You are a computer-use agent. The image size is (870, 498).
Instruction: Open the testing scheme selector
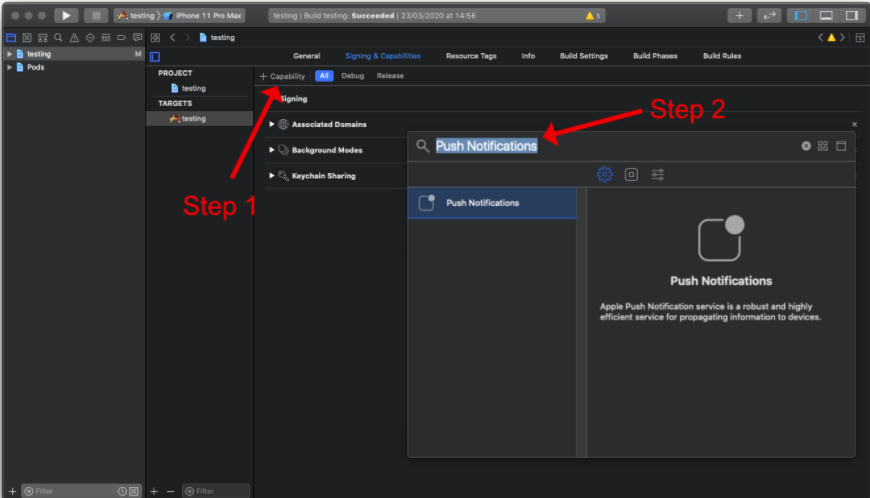coord(136,16)
